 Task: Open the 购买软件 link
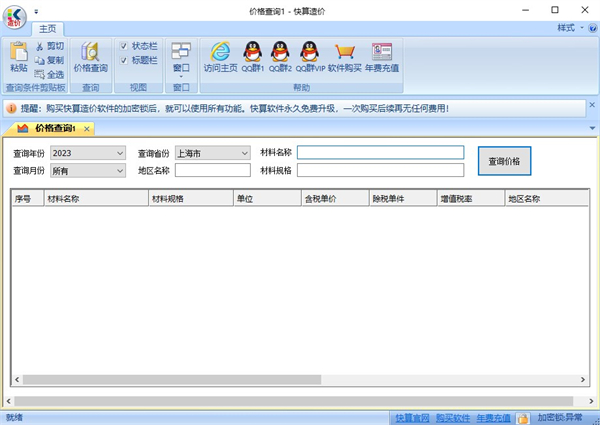(453, 418)
